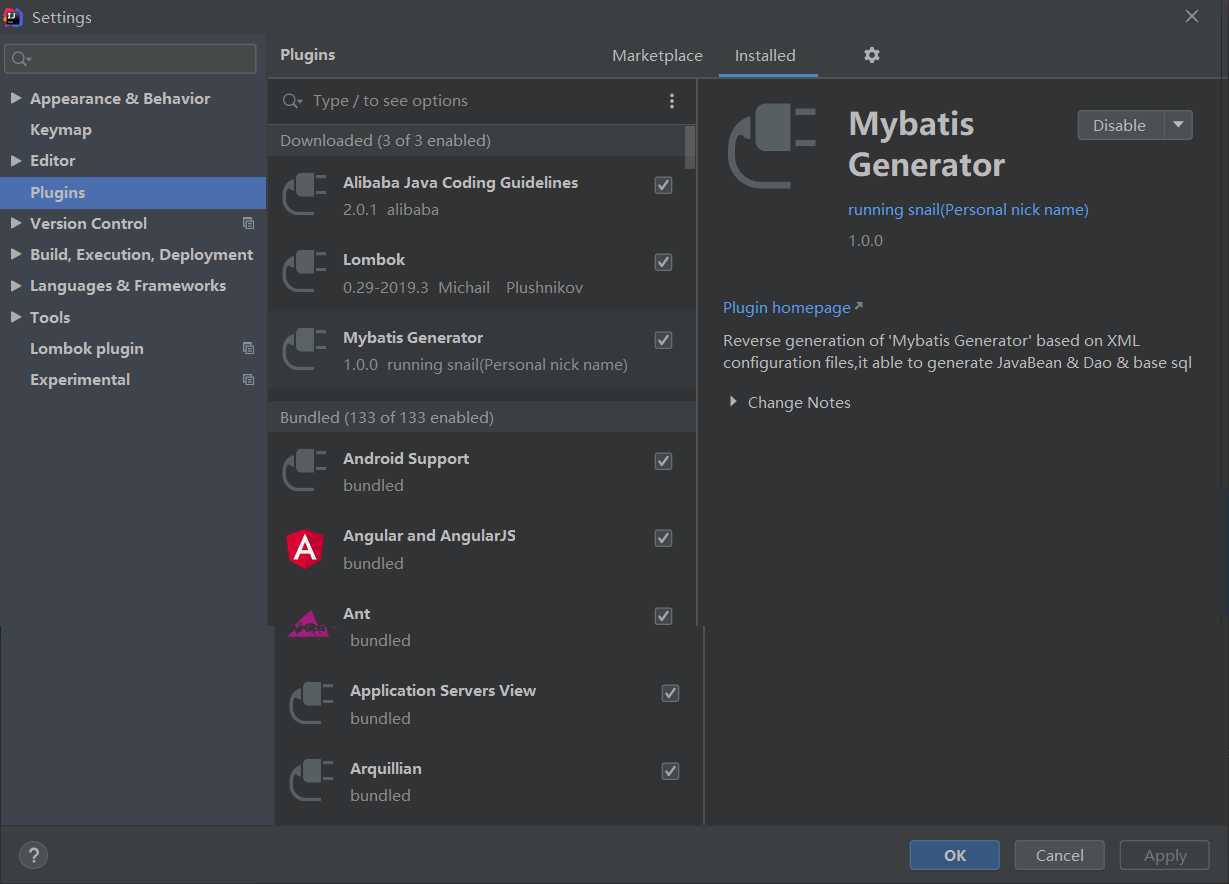Toggle the Mybatis Generator plugin checkbox

(x=663, y=340)
